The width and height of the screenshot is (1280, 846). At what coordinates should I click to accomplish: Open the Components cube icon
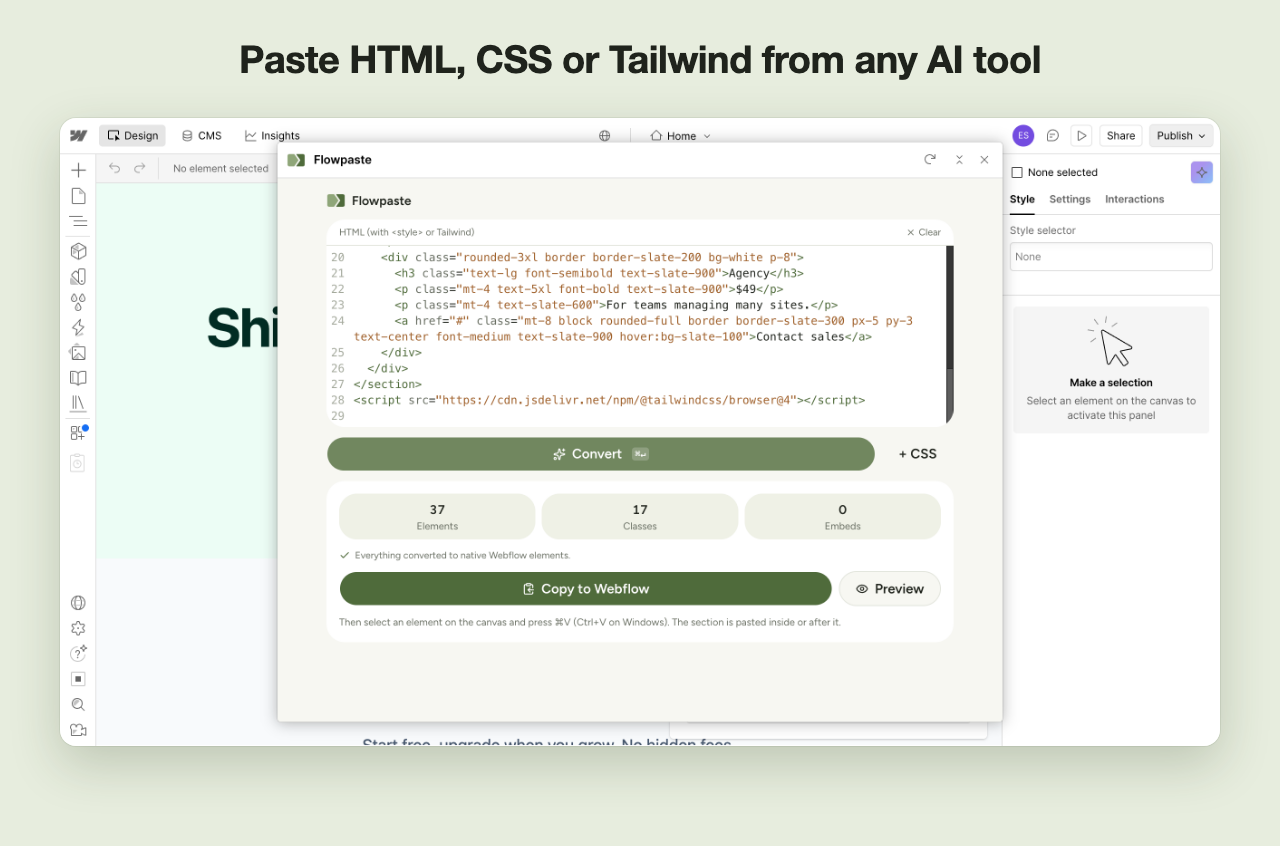(78, 251)
